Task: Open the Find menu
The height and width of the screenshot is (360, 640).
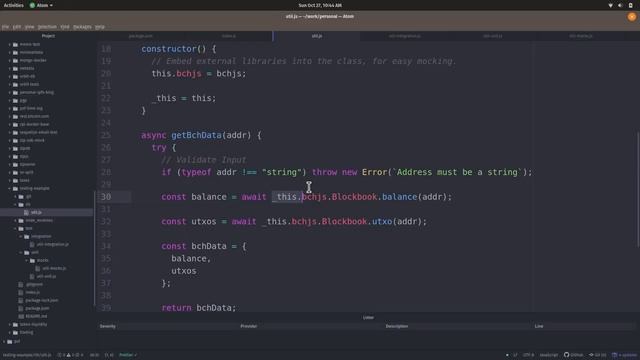Action: click(x=65, y=27)
